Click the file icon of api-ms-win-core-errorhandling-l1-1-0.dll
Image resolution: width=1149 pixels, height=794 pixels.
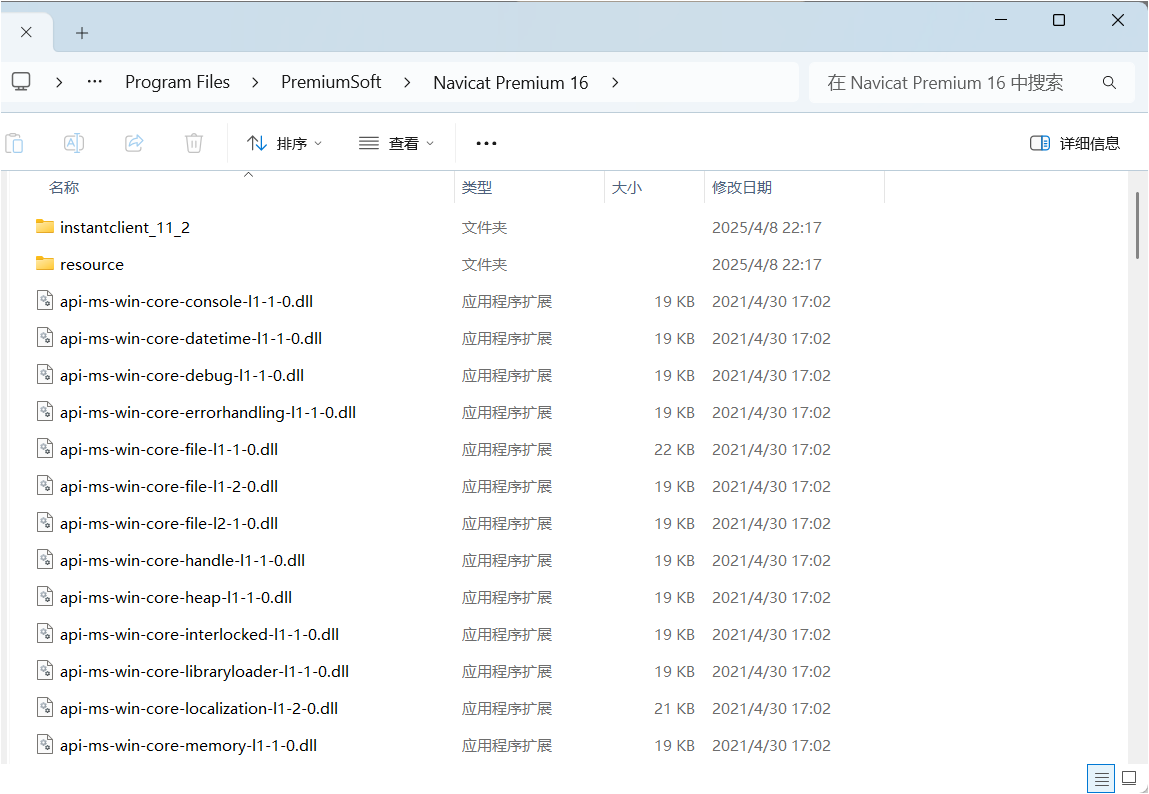[45, 412]
